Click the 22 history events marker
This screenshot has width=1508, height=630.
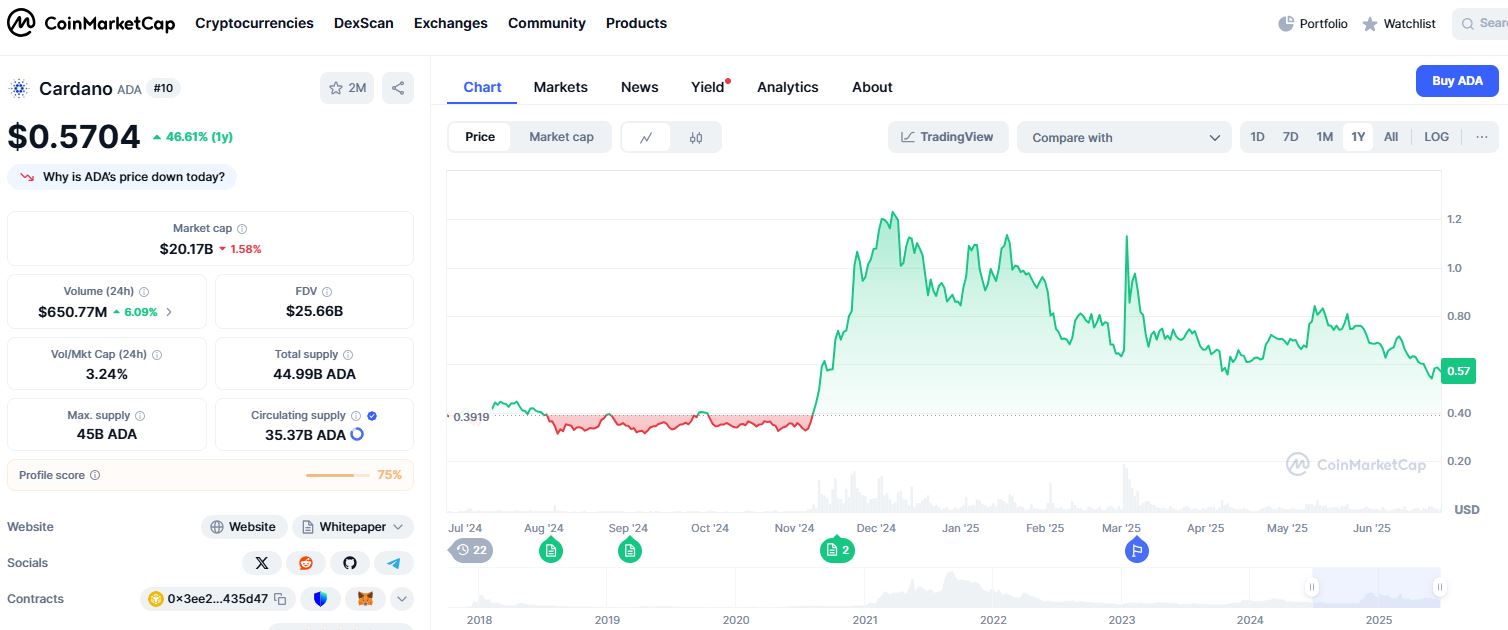point(471,549)
